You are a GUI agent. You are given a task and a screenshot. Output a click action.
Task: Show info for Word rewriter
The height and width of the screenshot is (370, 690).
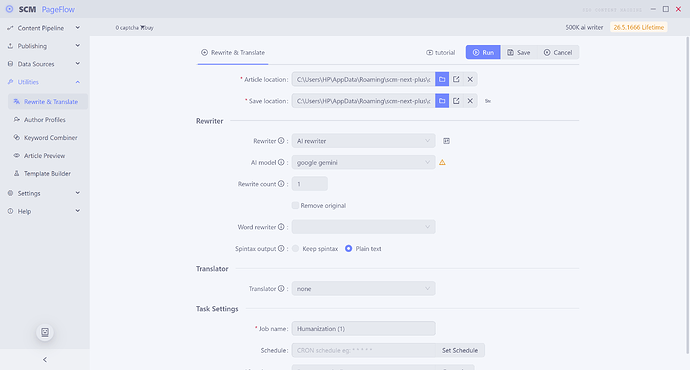point(281,227)
